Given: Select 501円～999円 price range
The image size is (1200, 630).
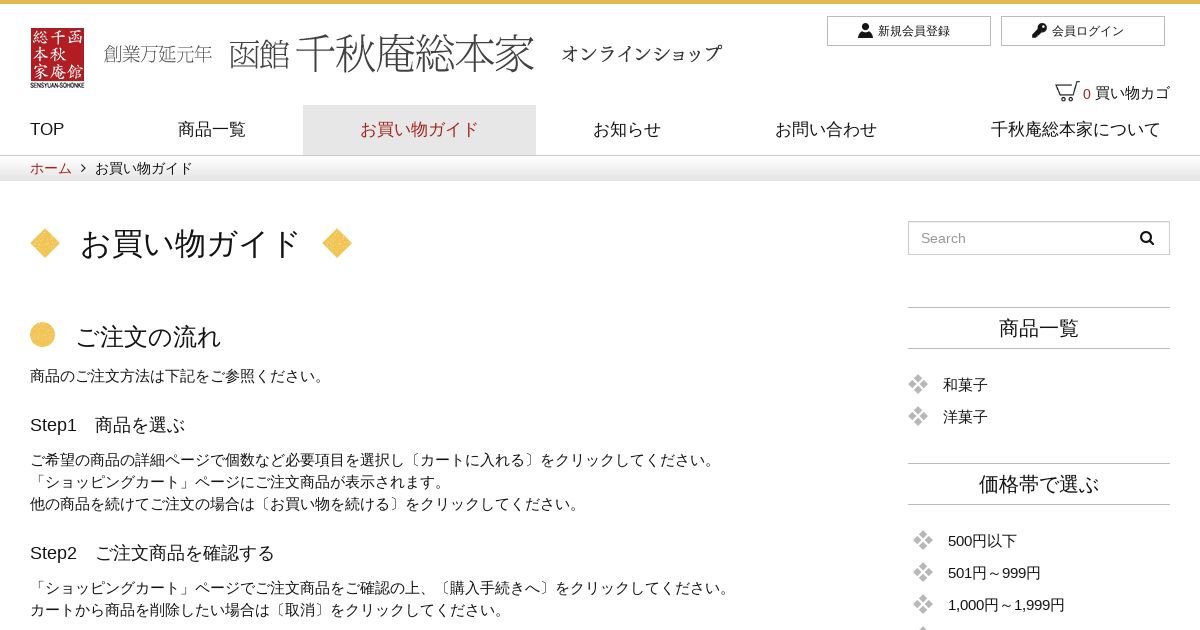Looking at the screenshot, I should coord(994,573).
